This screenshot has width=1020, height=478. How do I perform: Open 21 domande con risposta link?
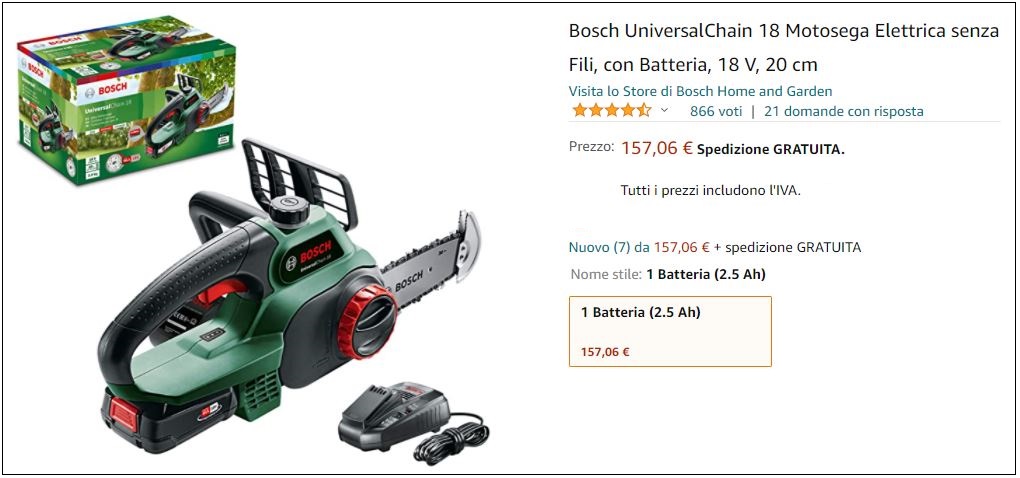(844, 111)
